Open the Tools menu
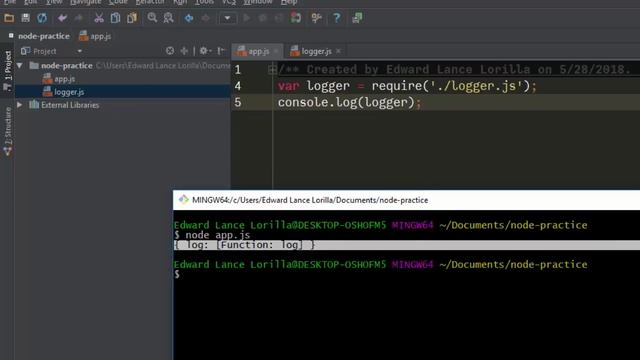 coord(204,2)
